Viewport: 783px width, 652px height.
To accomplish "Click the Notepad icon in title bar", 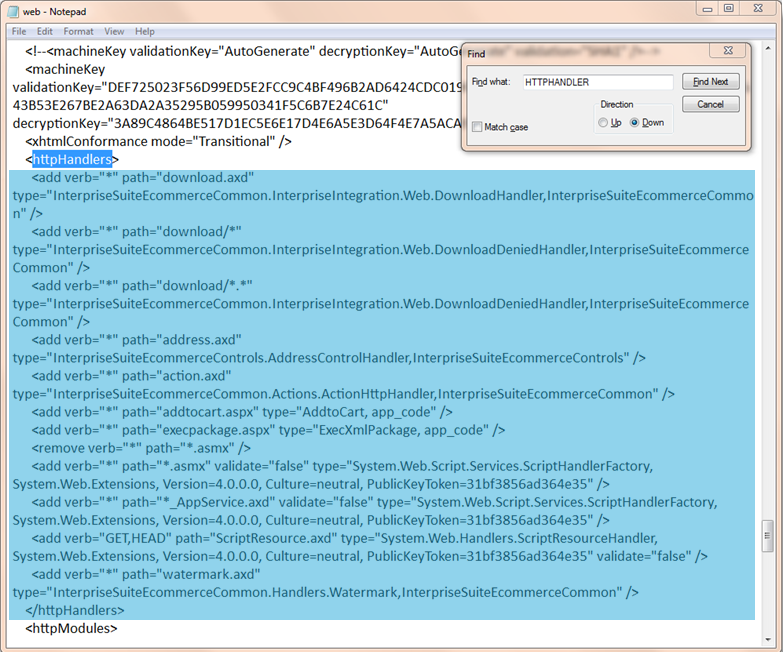I will coord(12,10).
